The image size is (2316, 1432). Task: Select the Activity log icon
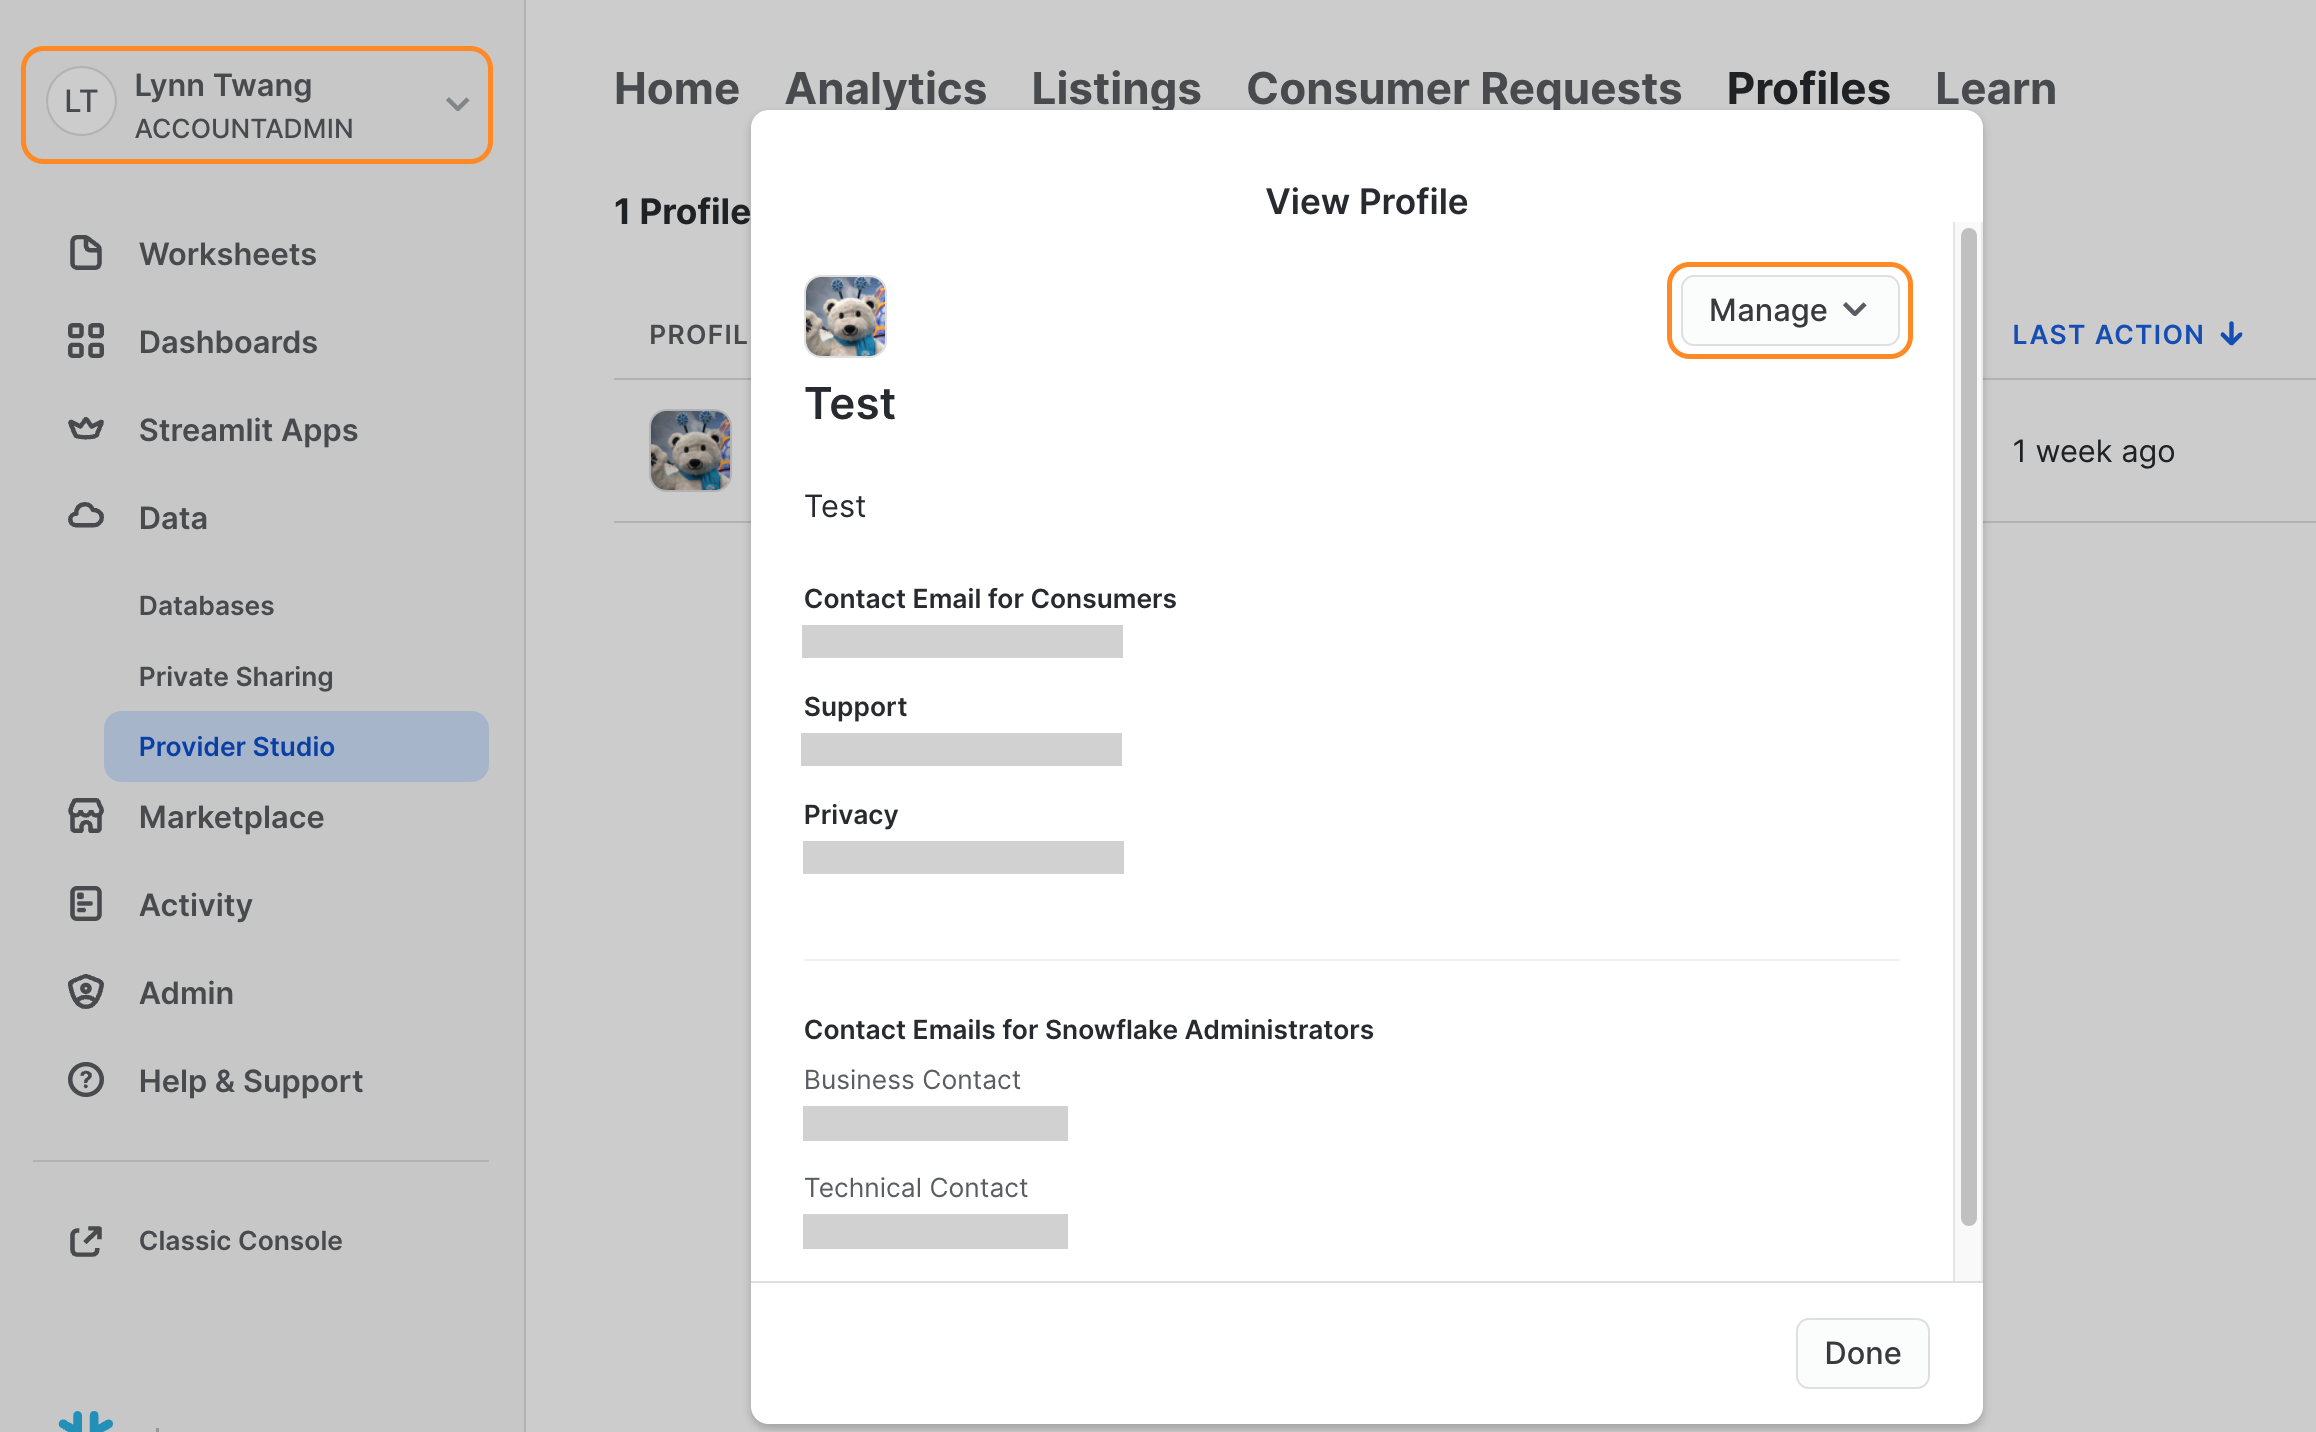pyautogui.click(x=85, y=904)
